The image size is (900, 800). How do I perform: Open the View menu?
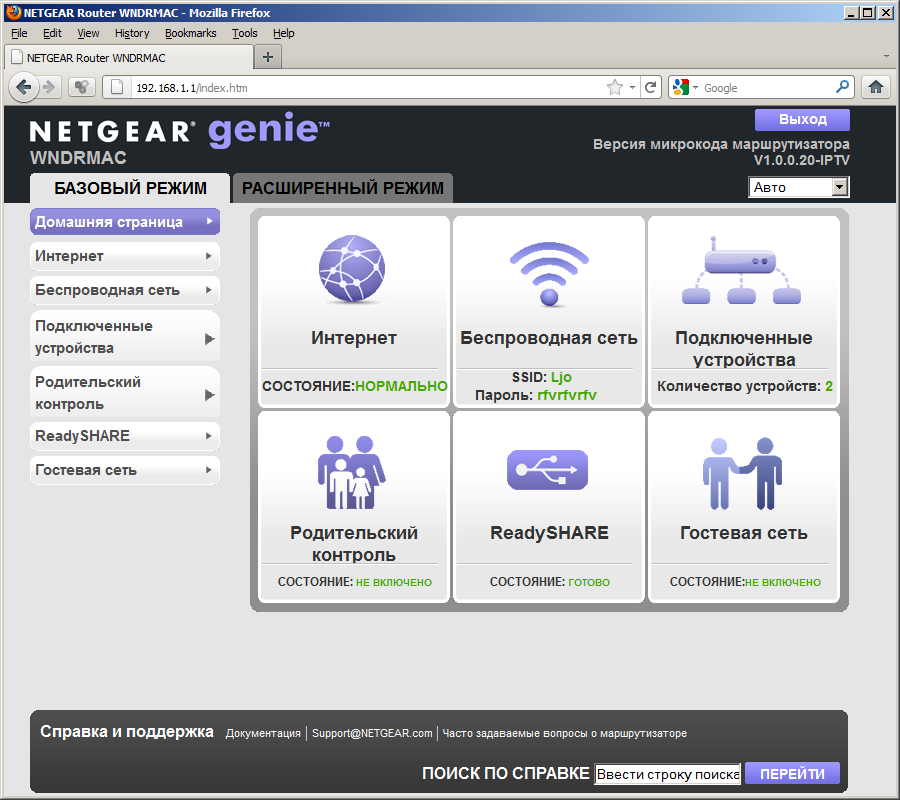[88, 33]
